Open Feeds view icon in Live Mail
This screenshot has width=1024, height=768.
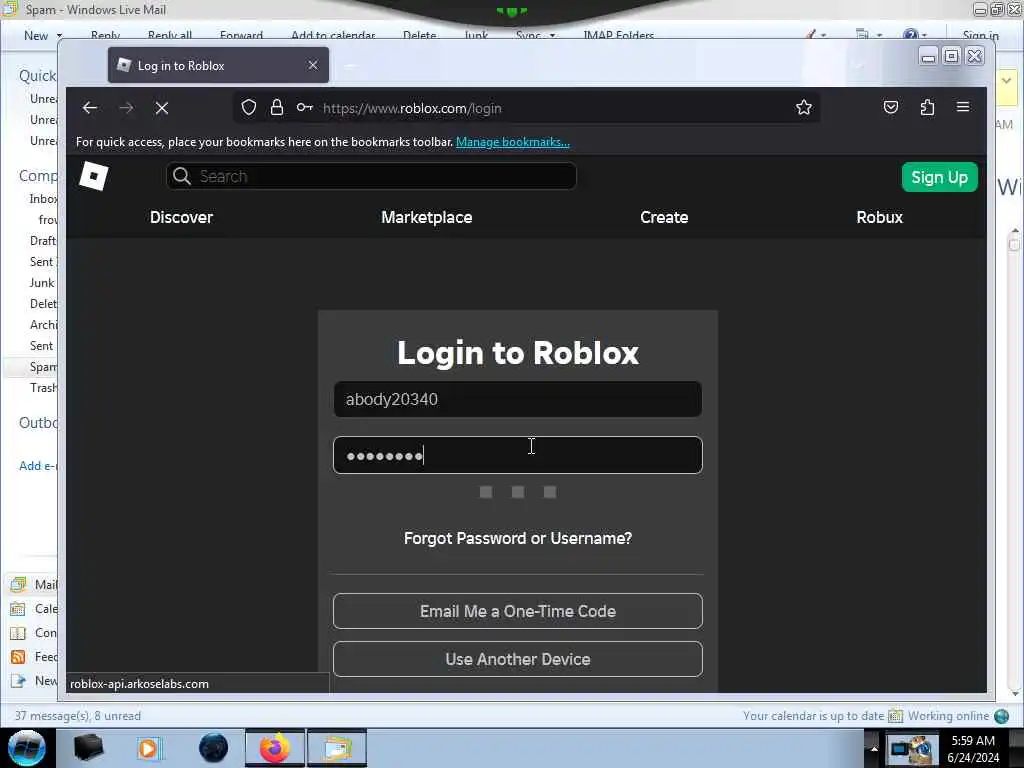click(18, 657)
